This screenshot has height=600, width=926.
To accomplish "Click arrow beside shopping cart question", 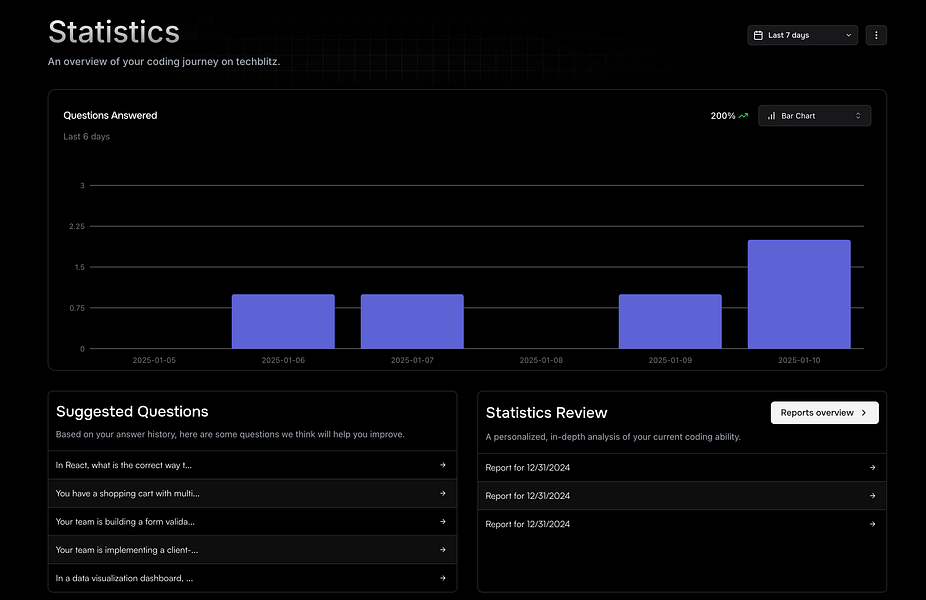I will tap(443, 493).
